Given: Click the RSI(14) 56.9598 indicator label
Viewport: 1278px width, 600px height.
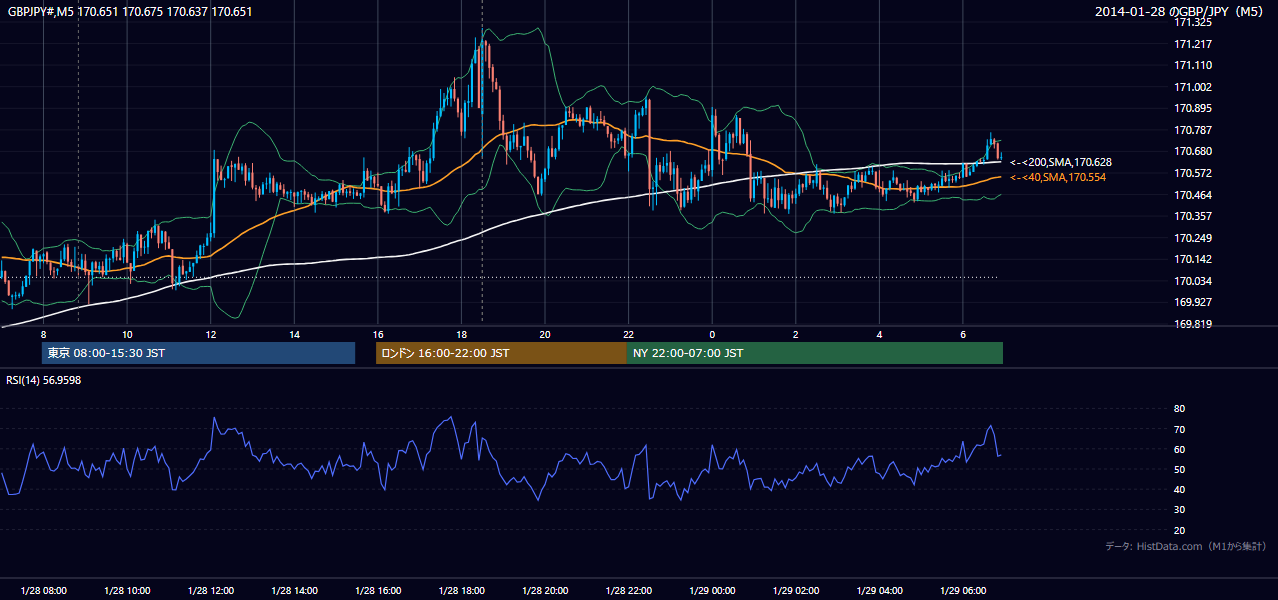Looking at the screenshot, I should click(43, 380).
